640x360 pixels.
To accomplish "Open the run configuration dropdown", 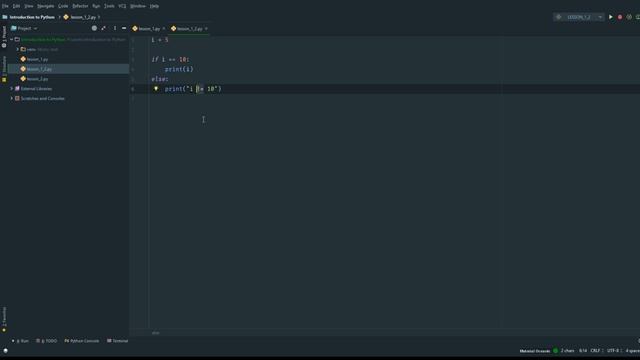I will point(578,17).
